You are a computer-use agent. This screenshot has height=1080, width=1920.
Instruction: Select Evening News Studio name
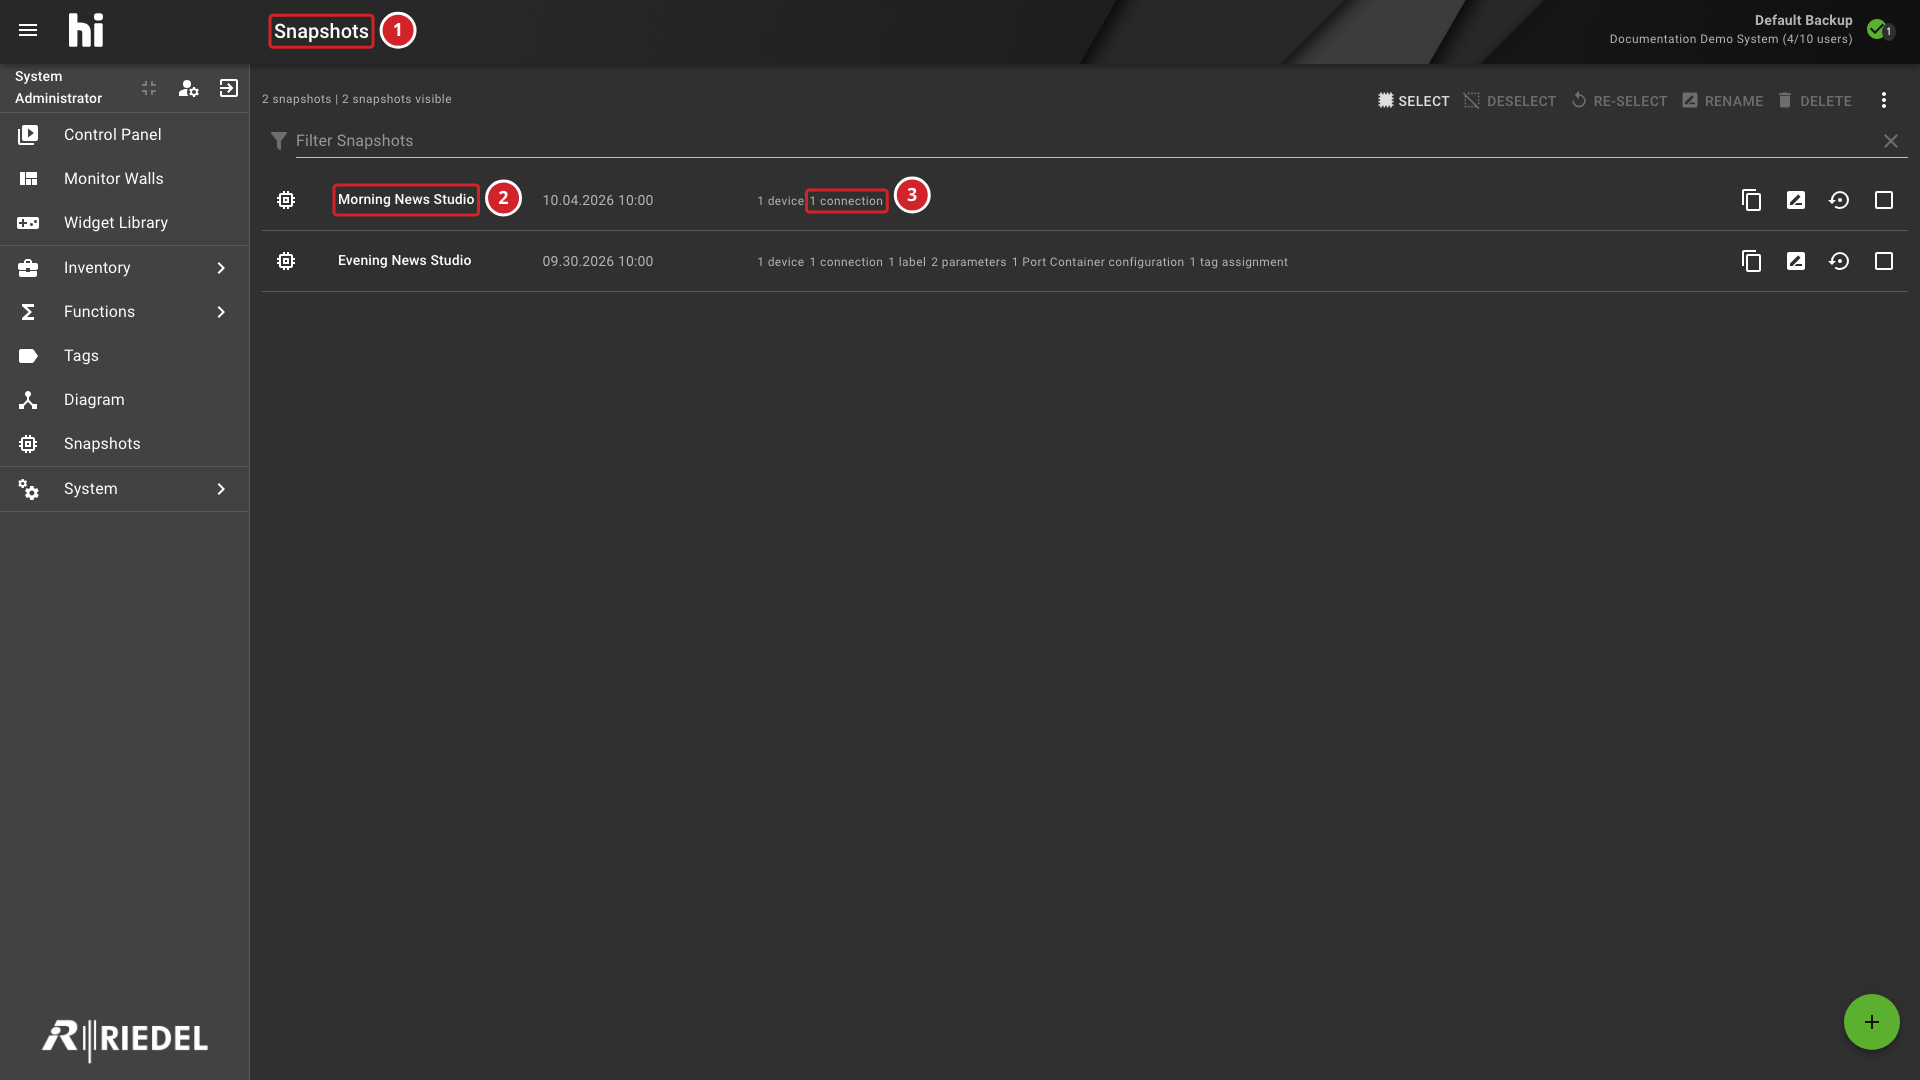click(404, 260)
